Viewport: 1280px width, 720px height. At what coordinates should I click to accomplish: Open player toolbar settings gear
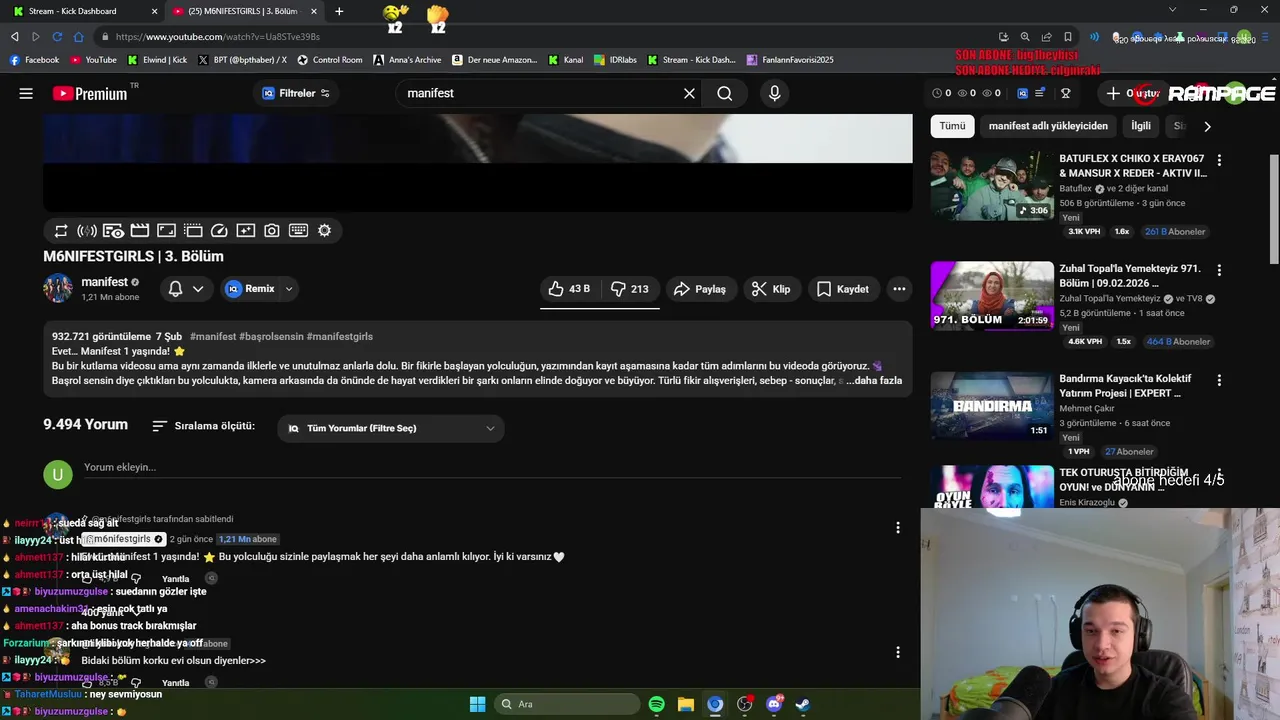click(x=324, y=230)
